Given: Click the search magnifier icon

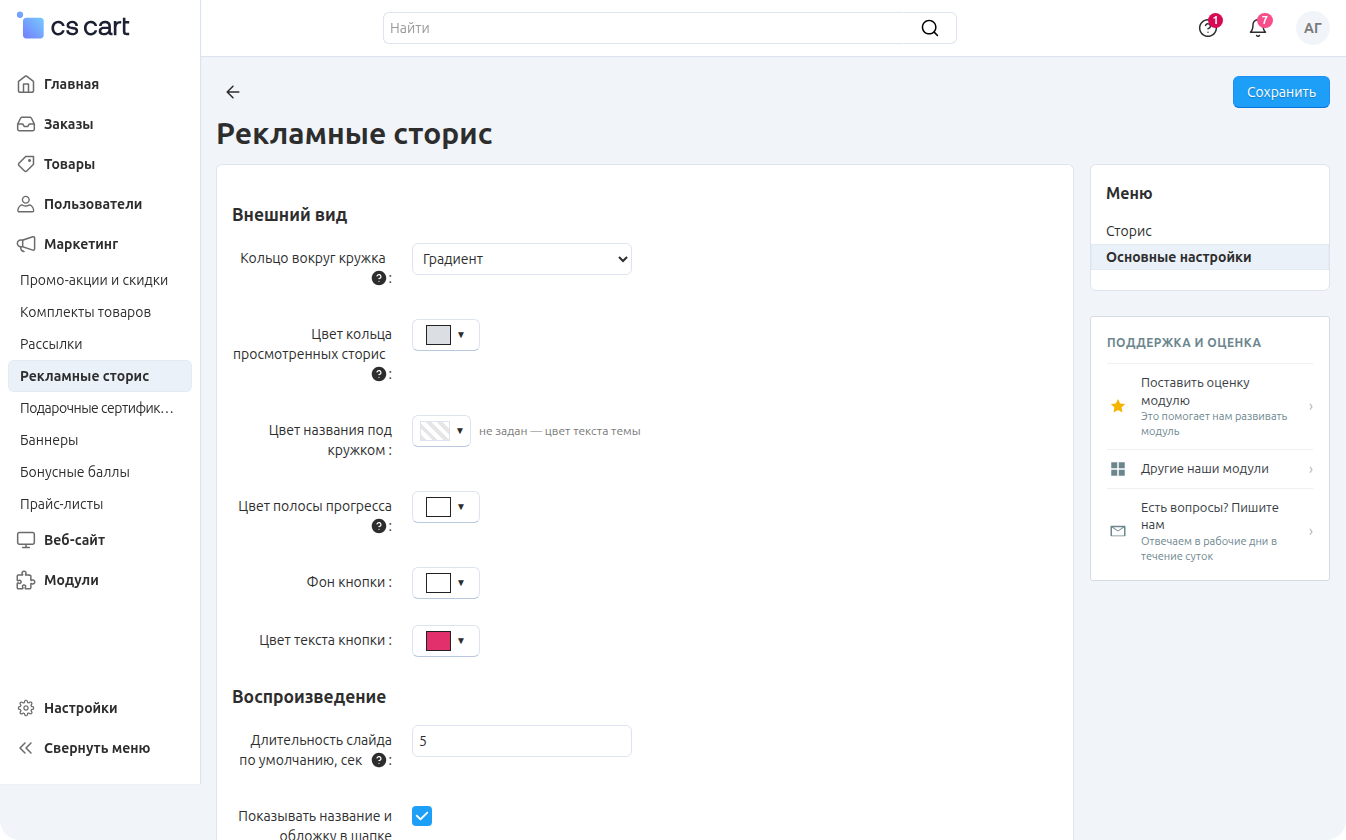Looking at the screenshot, I should pyautogui.click(x=930, y=28).
